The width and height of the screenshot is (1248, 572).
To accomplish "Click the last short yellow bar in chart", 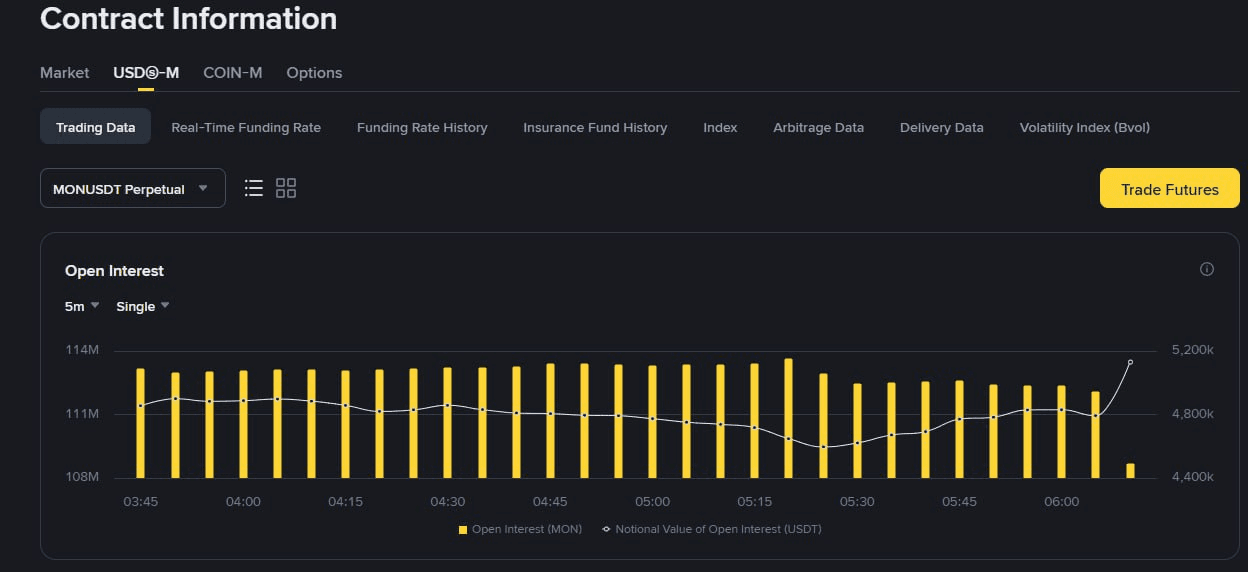I will point(1130,471).
